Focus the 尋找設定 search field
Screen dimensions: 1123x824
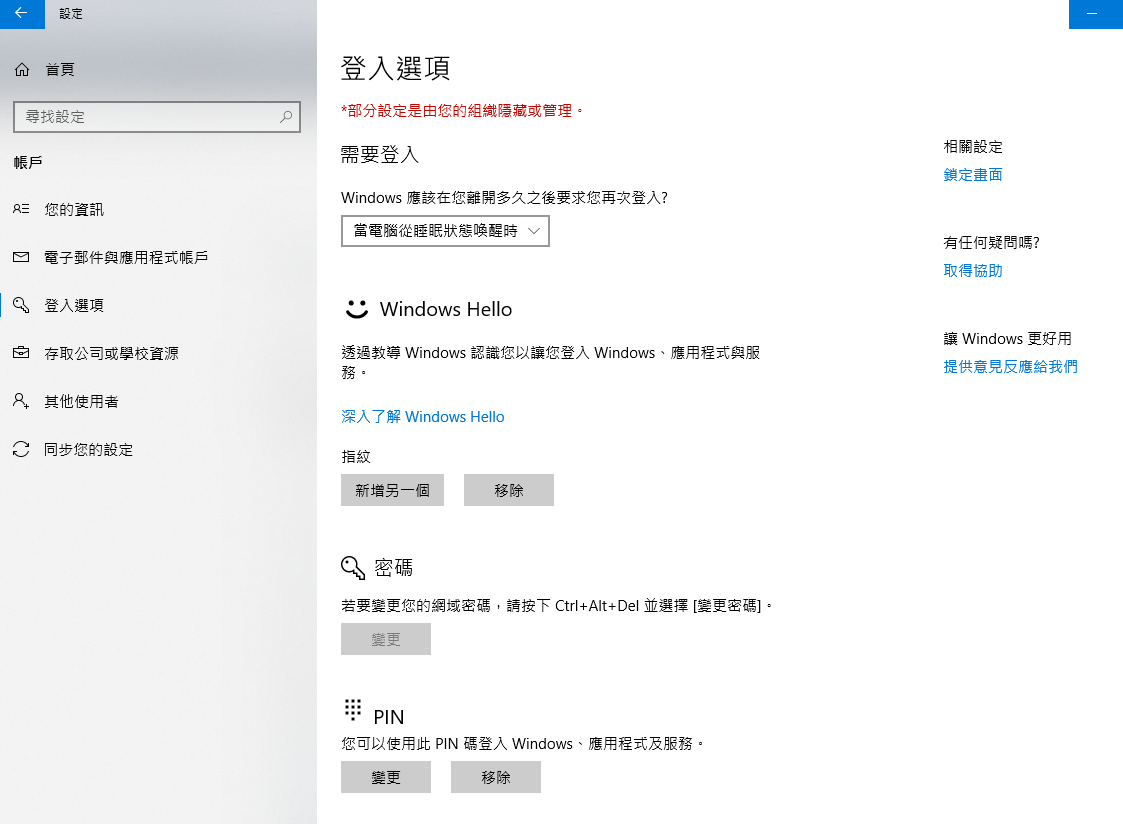pyautogui.click(x=157, y=117)
